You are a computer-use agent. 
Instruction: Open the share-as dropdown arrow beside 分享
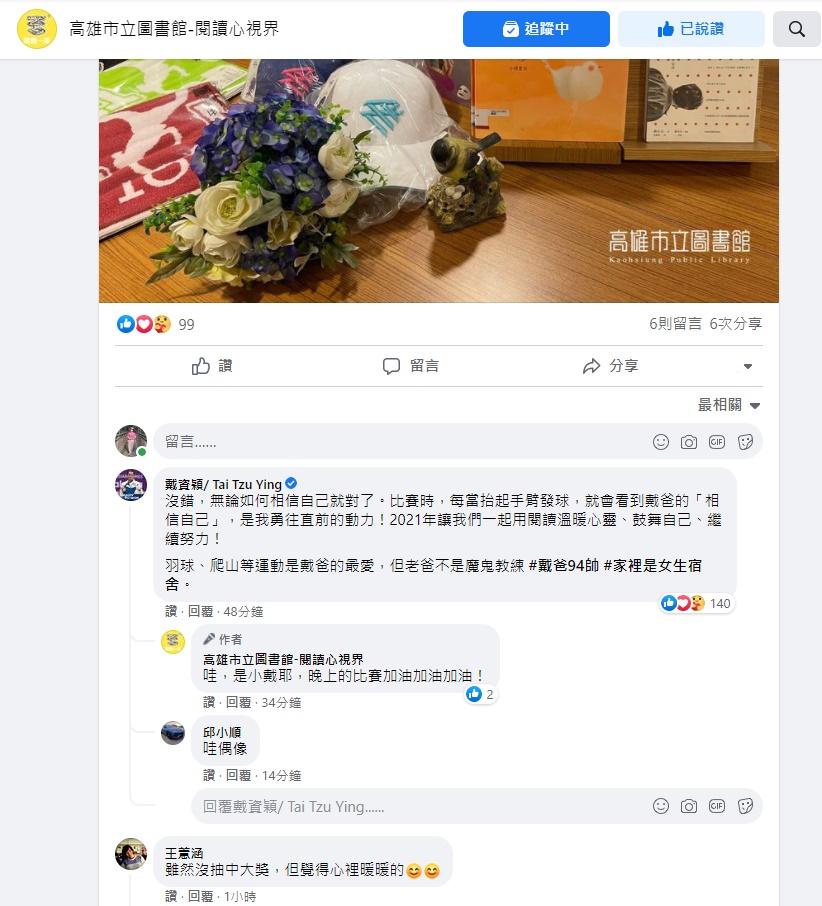tap(747, 366)
